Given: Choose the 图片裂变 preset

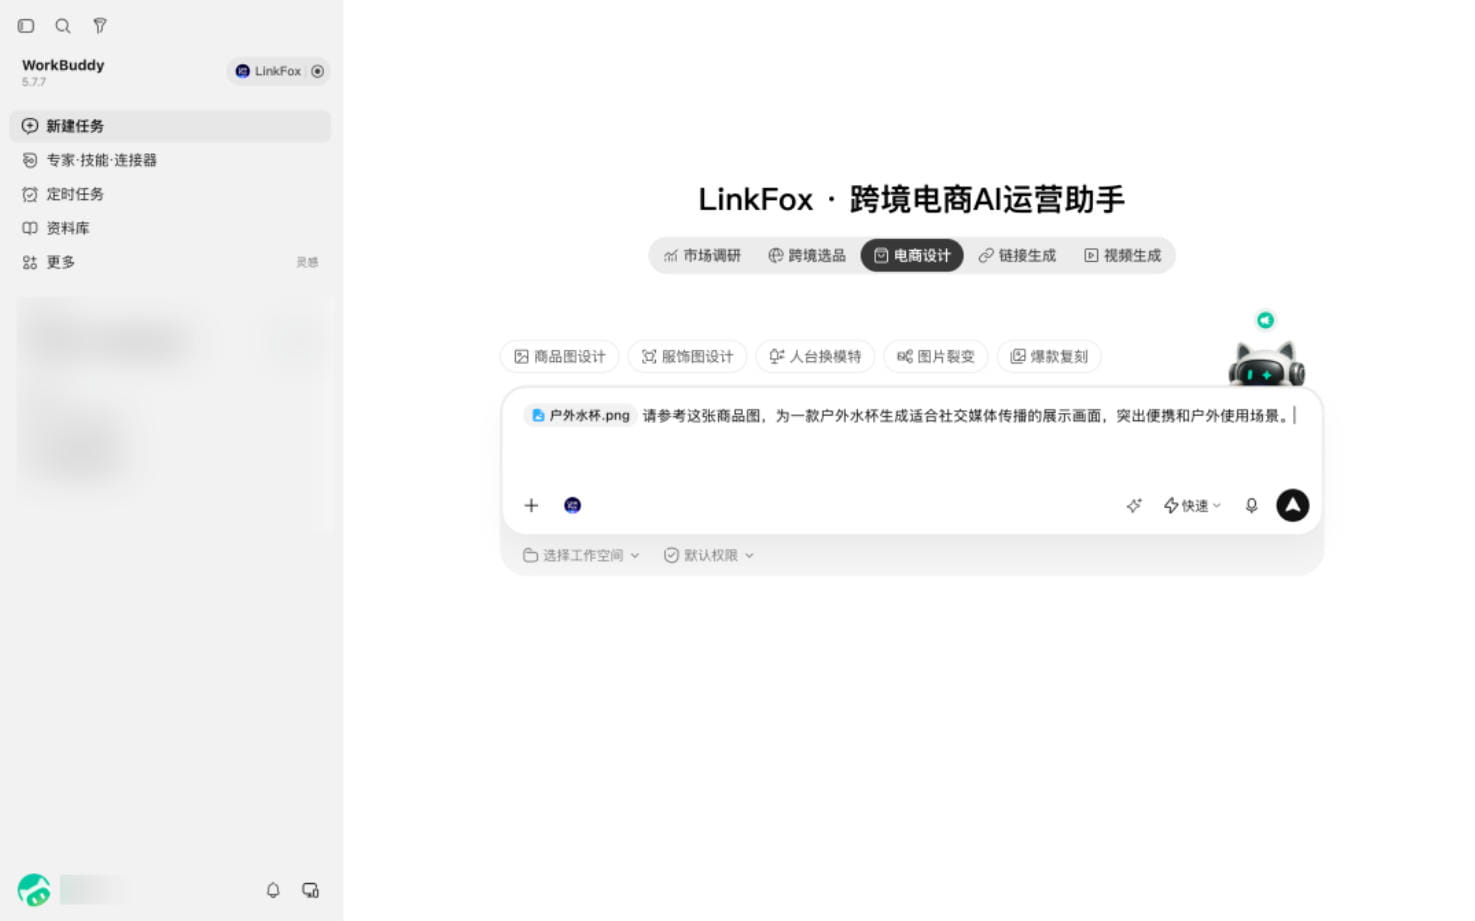Looking at the screenshot, I should pyautogui.click(x=936, y=357).
